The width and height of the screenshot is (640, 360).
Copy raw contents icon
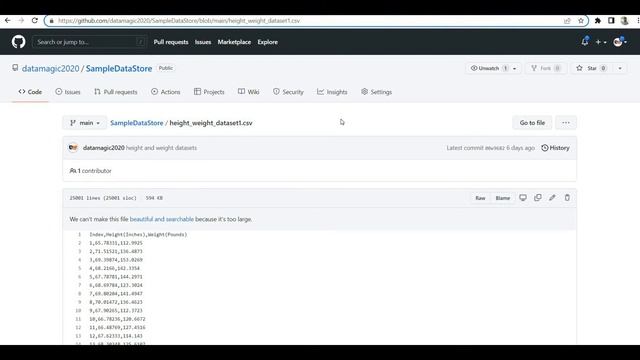pyautogui.click(x=538, y=198)
